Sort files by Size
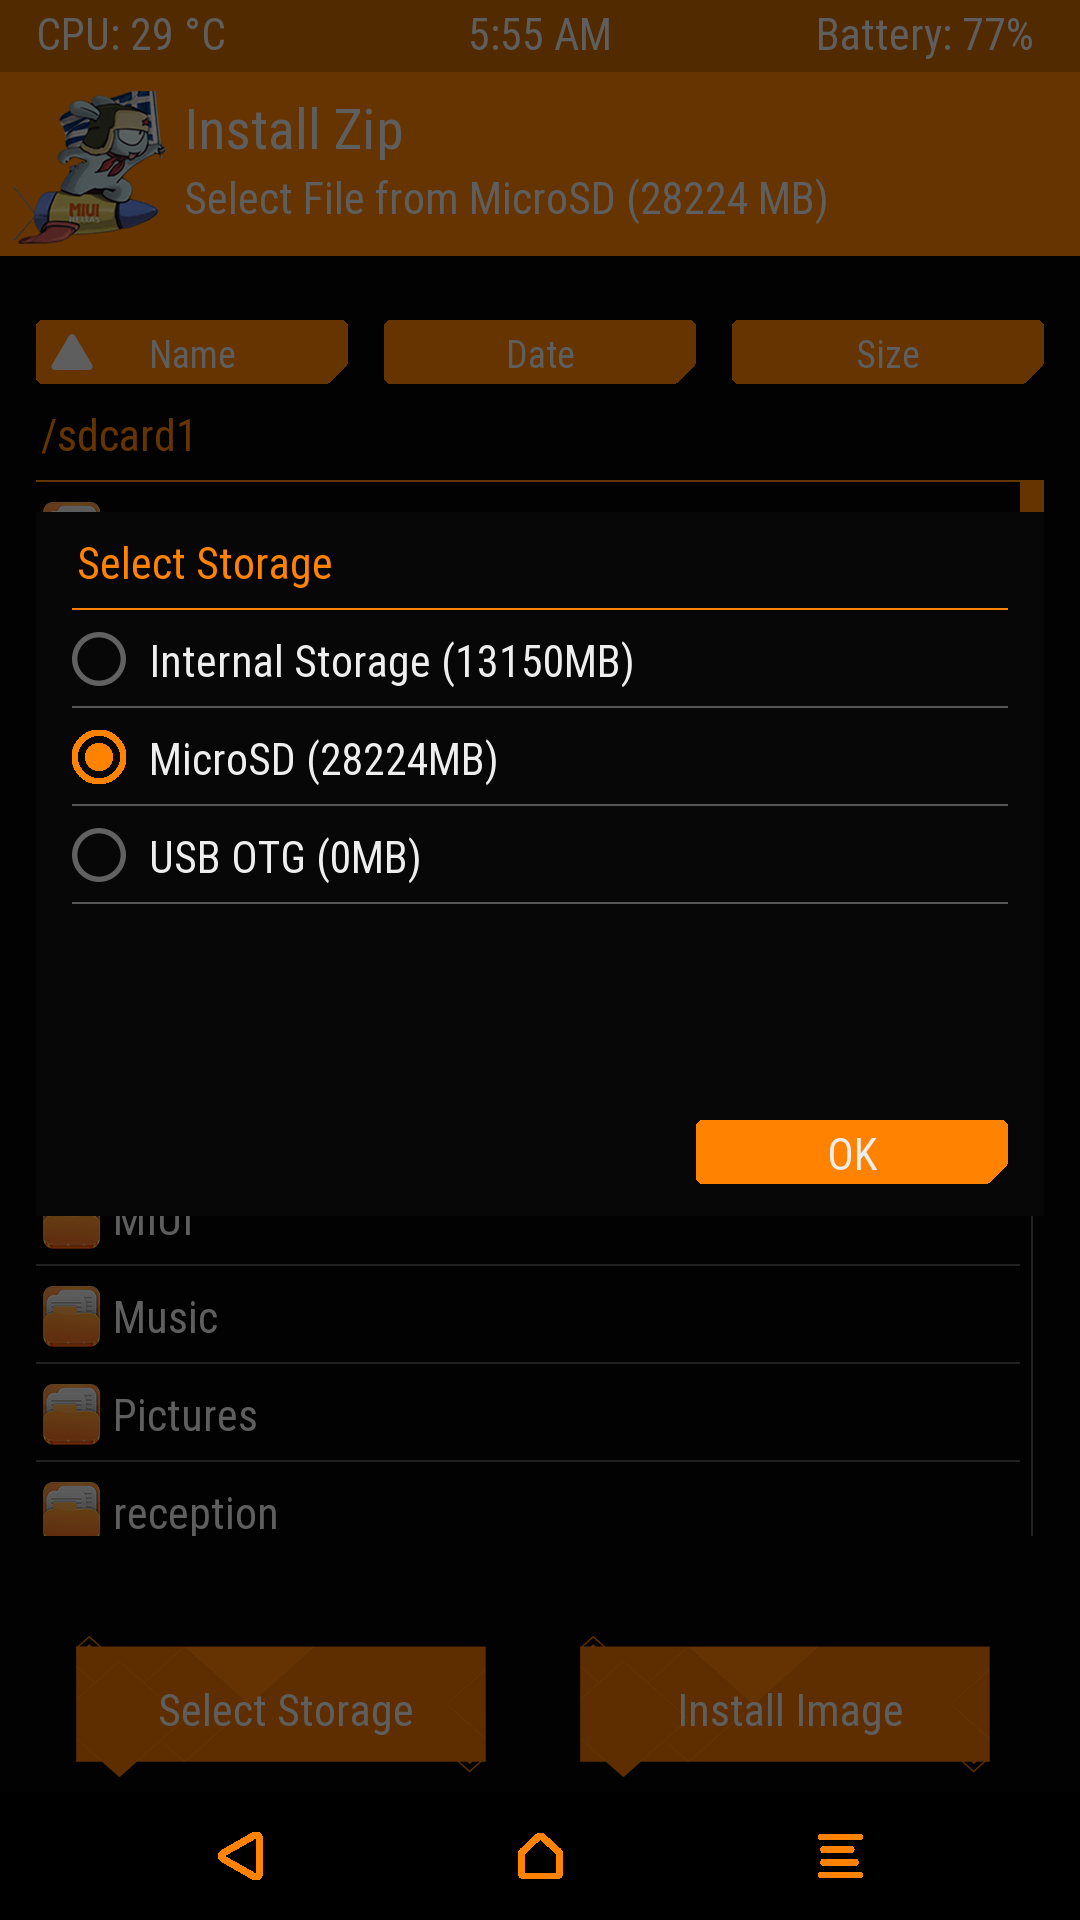Viewport: 1080px width, 1920px height. pyautogui.click(x=887, y=353)
